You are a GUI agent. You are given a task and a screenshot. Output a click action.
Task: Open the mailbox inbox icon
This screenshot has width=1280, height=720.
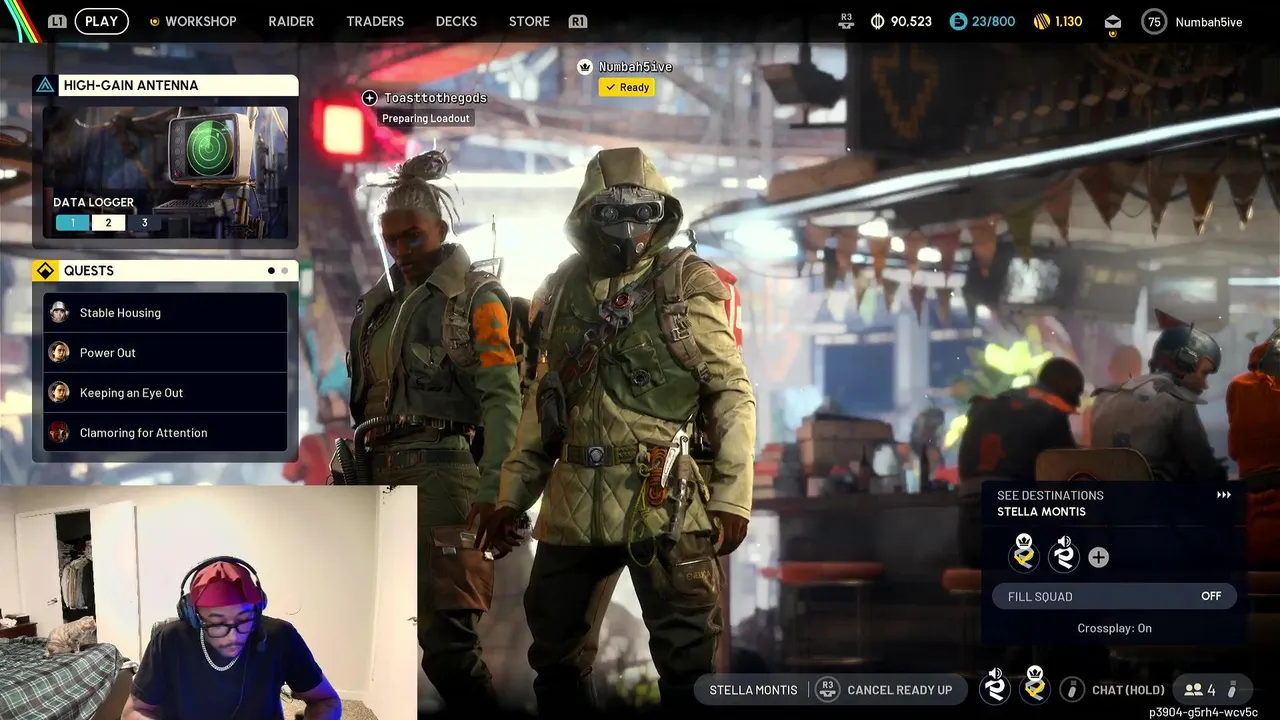point(1113,22)
